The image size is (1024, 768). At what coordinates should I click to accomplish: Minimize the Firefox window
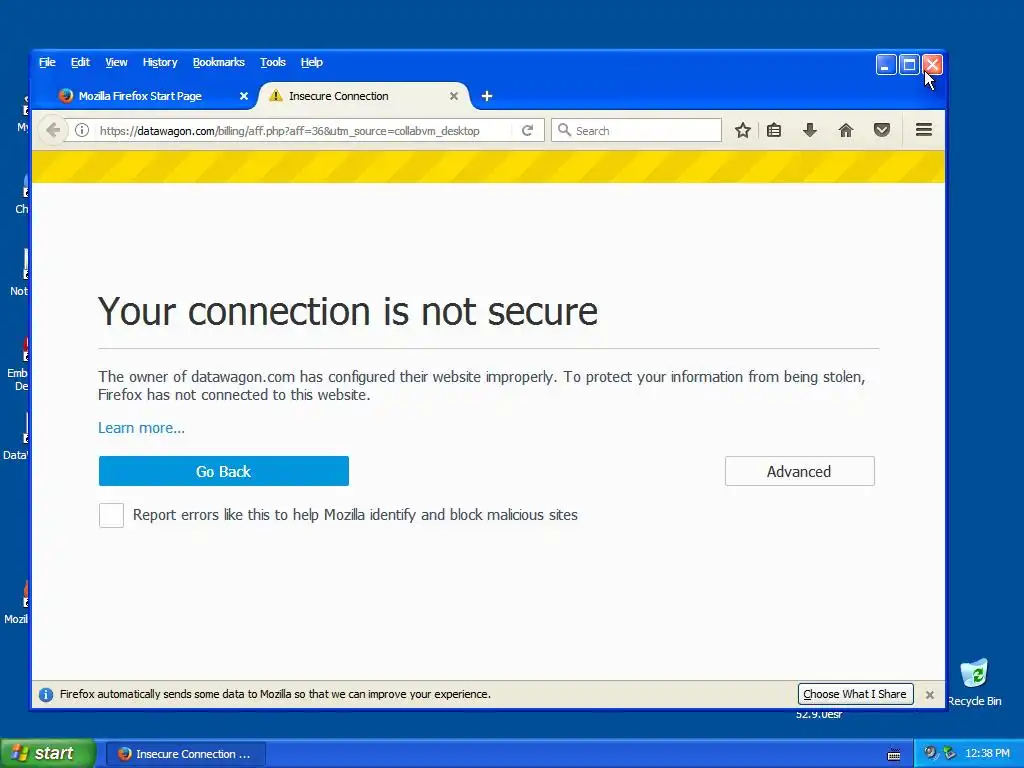tap(886, 65)
